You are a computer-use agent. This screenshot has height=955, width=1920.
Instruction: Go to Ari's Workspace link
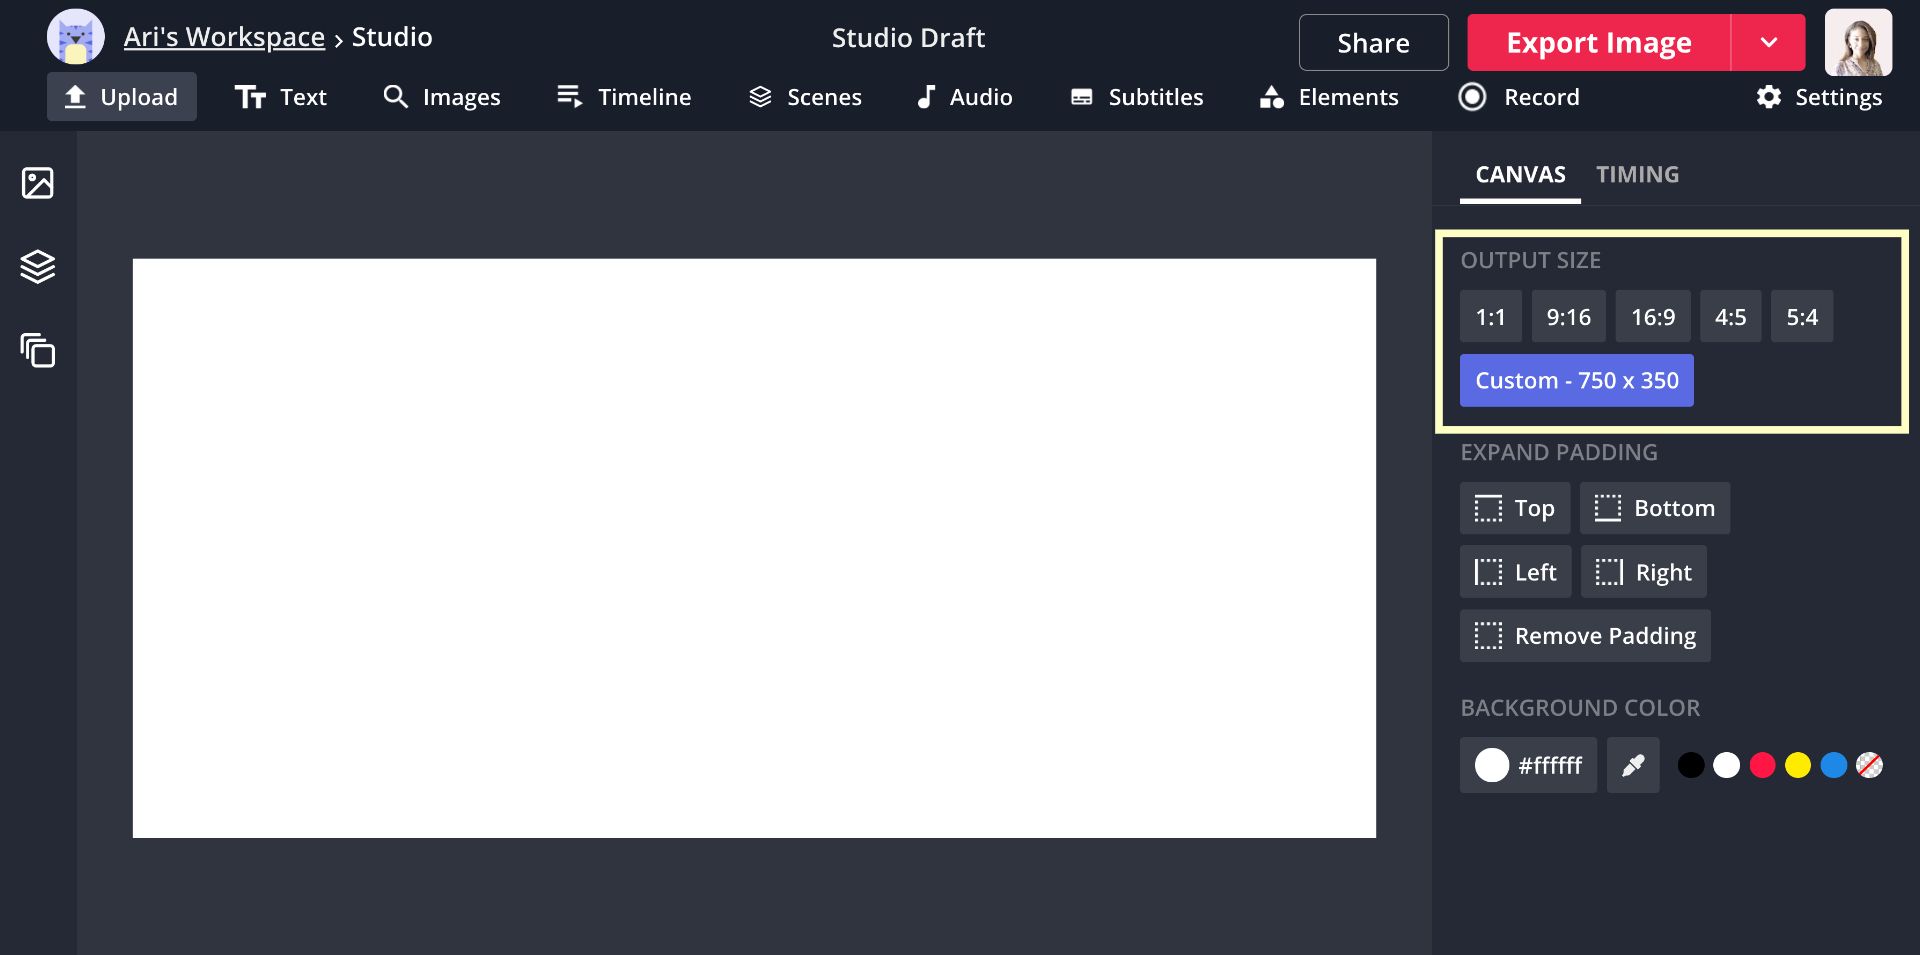[224, 37]
